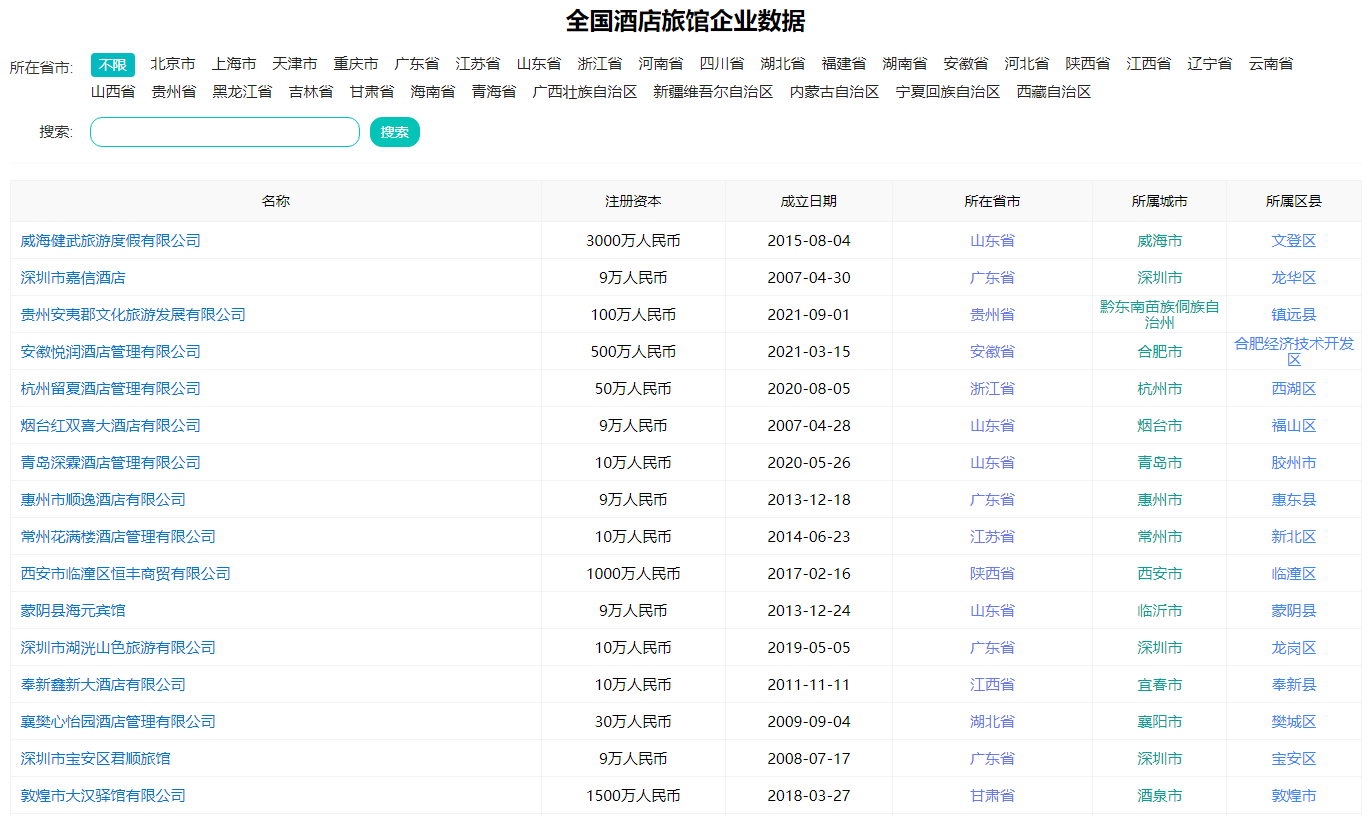Open district link 樊城区
Screen dimensions: 1369x816
click(x=1294, y=722)
